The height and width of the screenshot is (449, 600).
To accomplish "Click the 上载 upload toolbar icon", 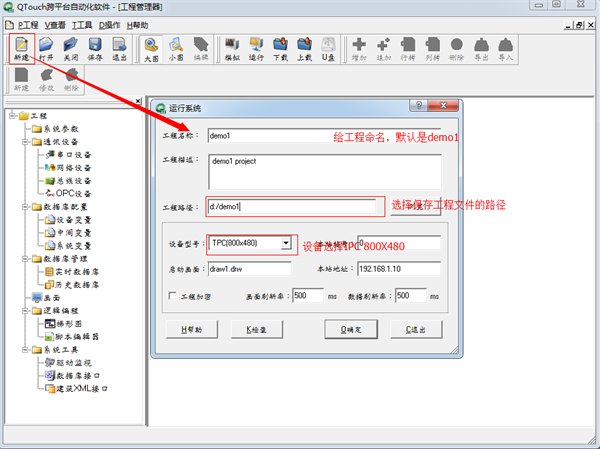I will [303, 48].
